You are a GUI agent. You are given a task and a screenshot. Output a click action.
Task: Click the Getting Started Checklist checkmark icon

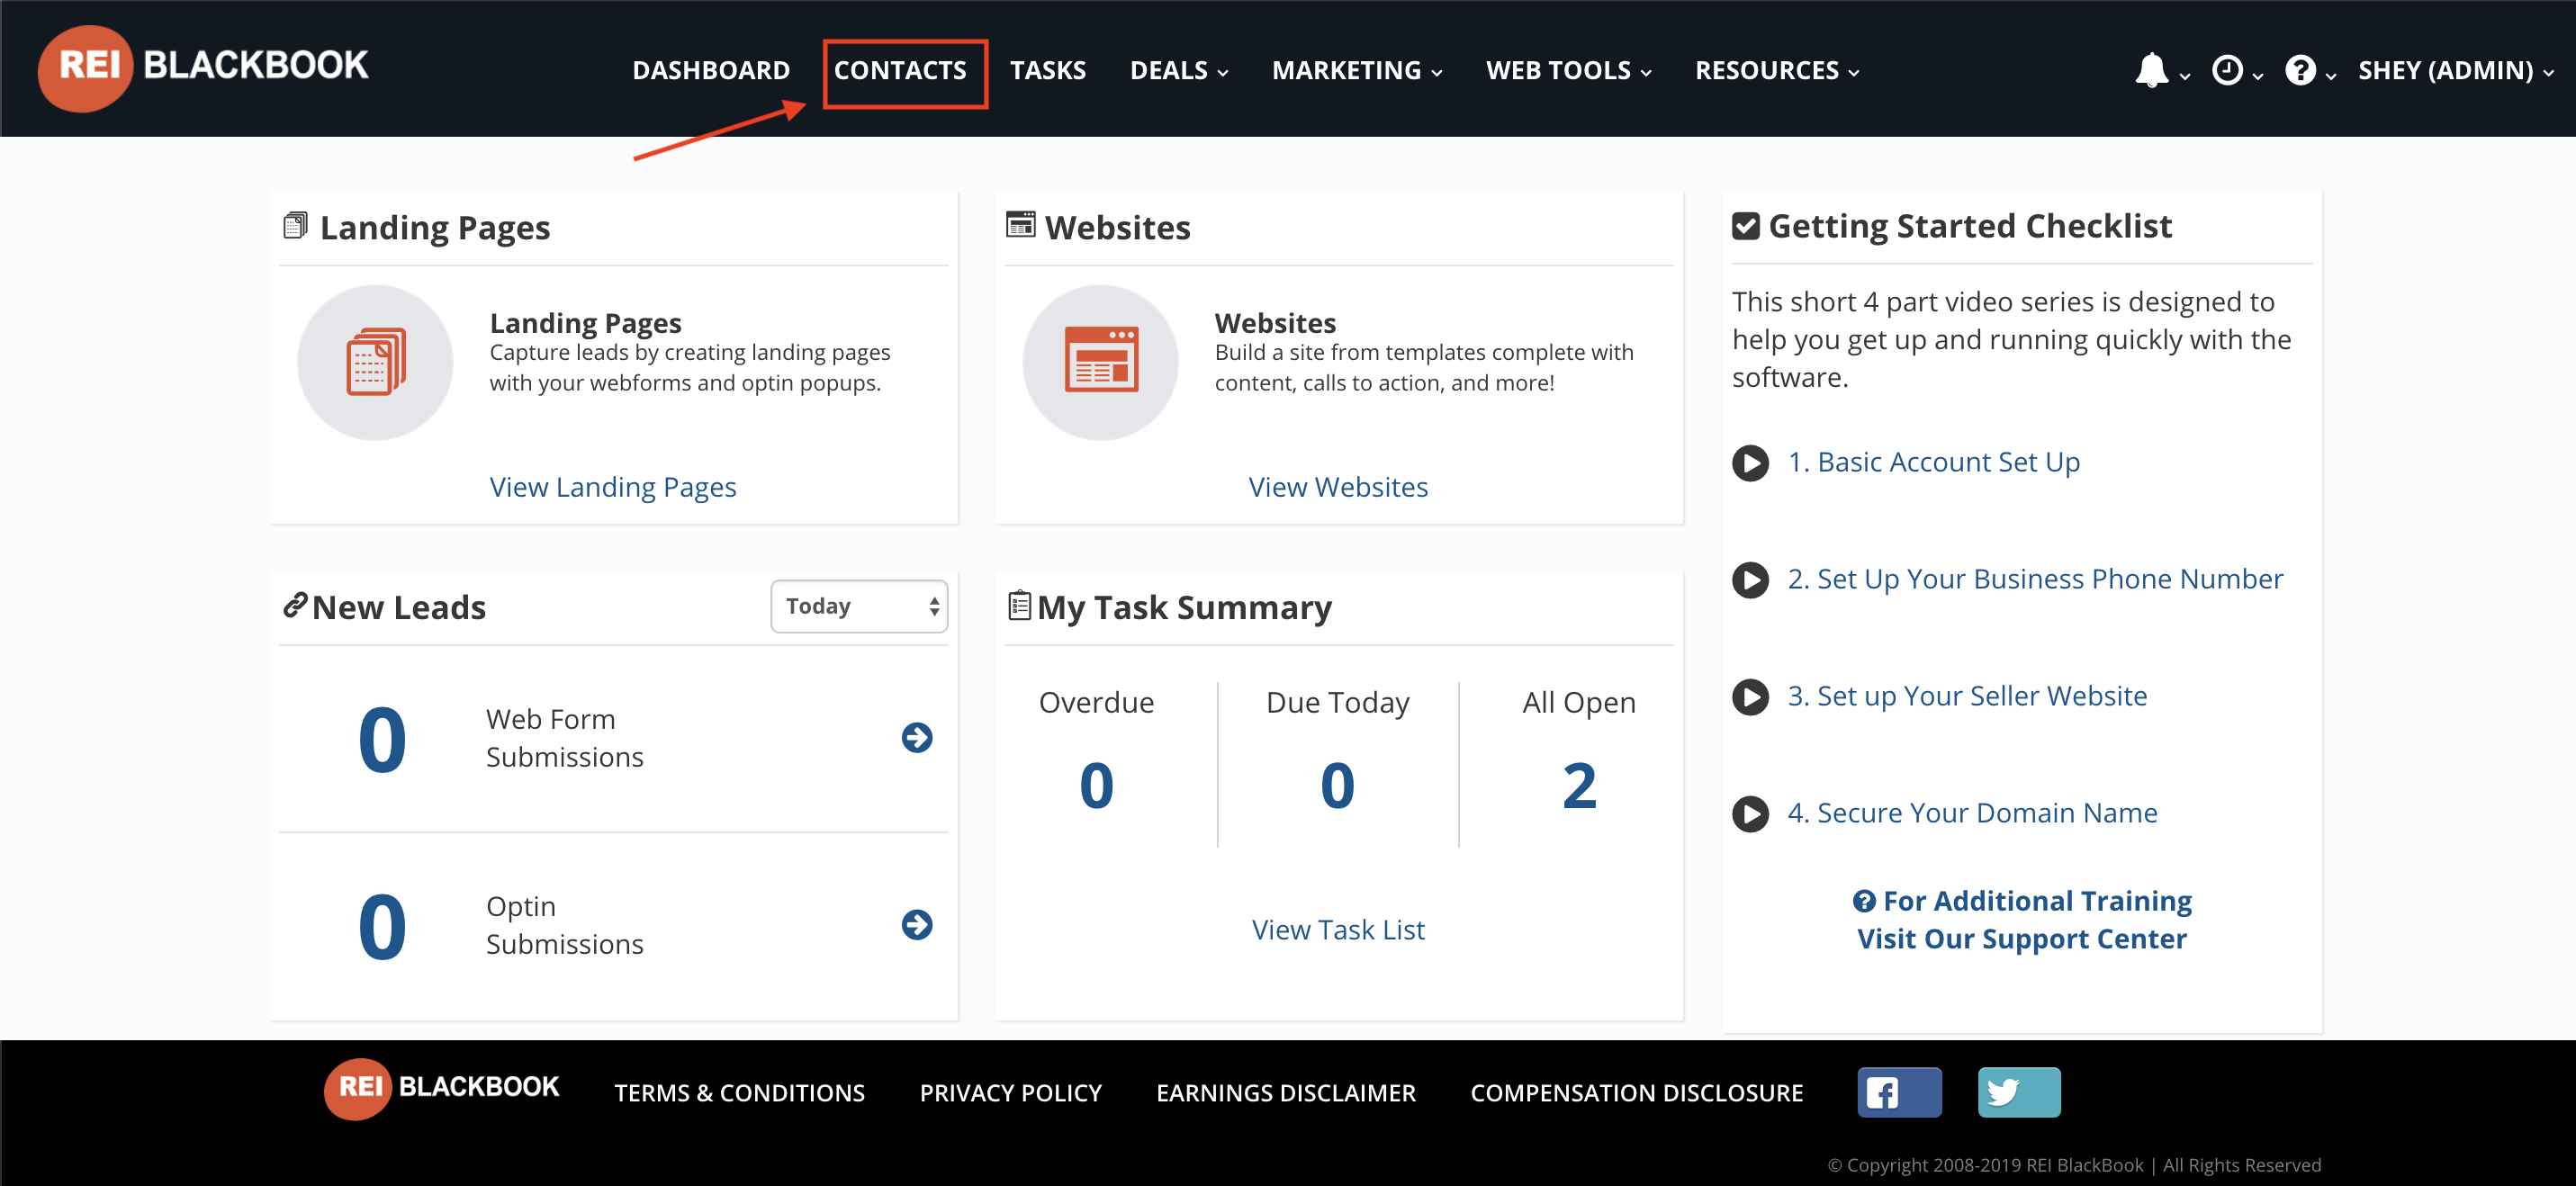pyautogui.click(x=1745, y=226)
